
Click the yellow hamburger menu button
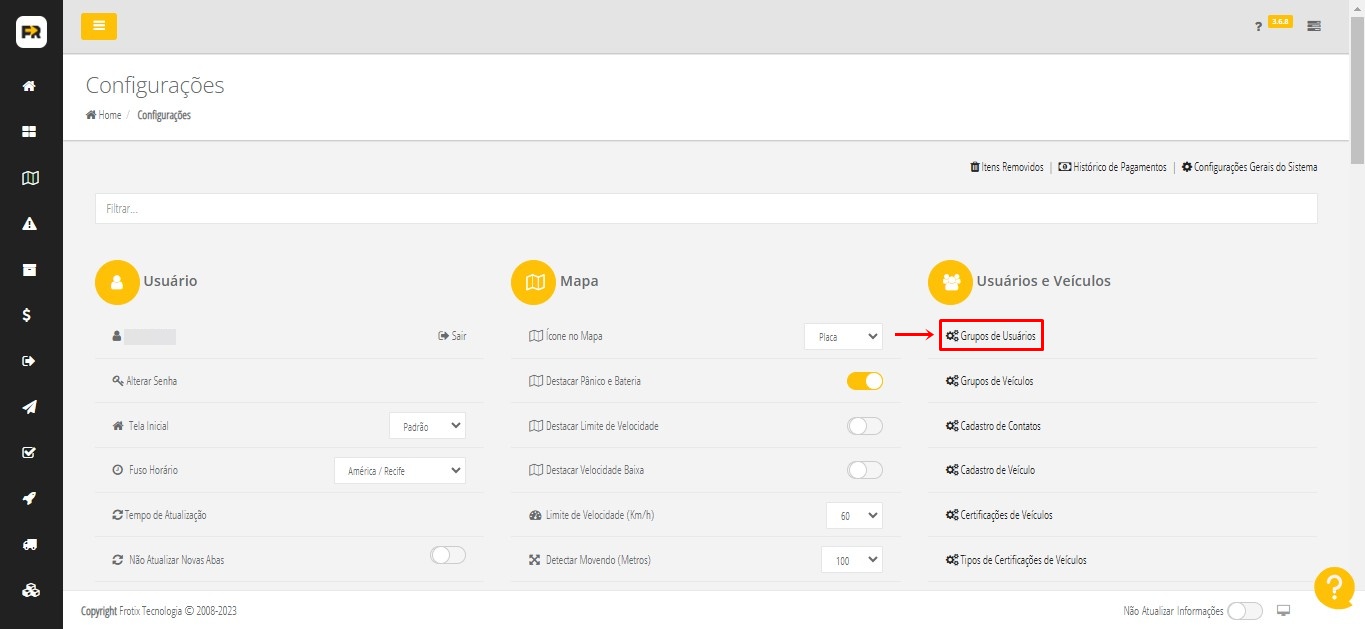pos(99,26)
